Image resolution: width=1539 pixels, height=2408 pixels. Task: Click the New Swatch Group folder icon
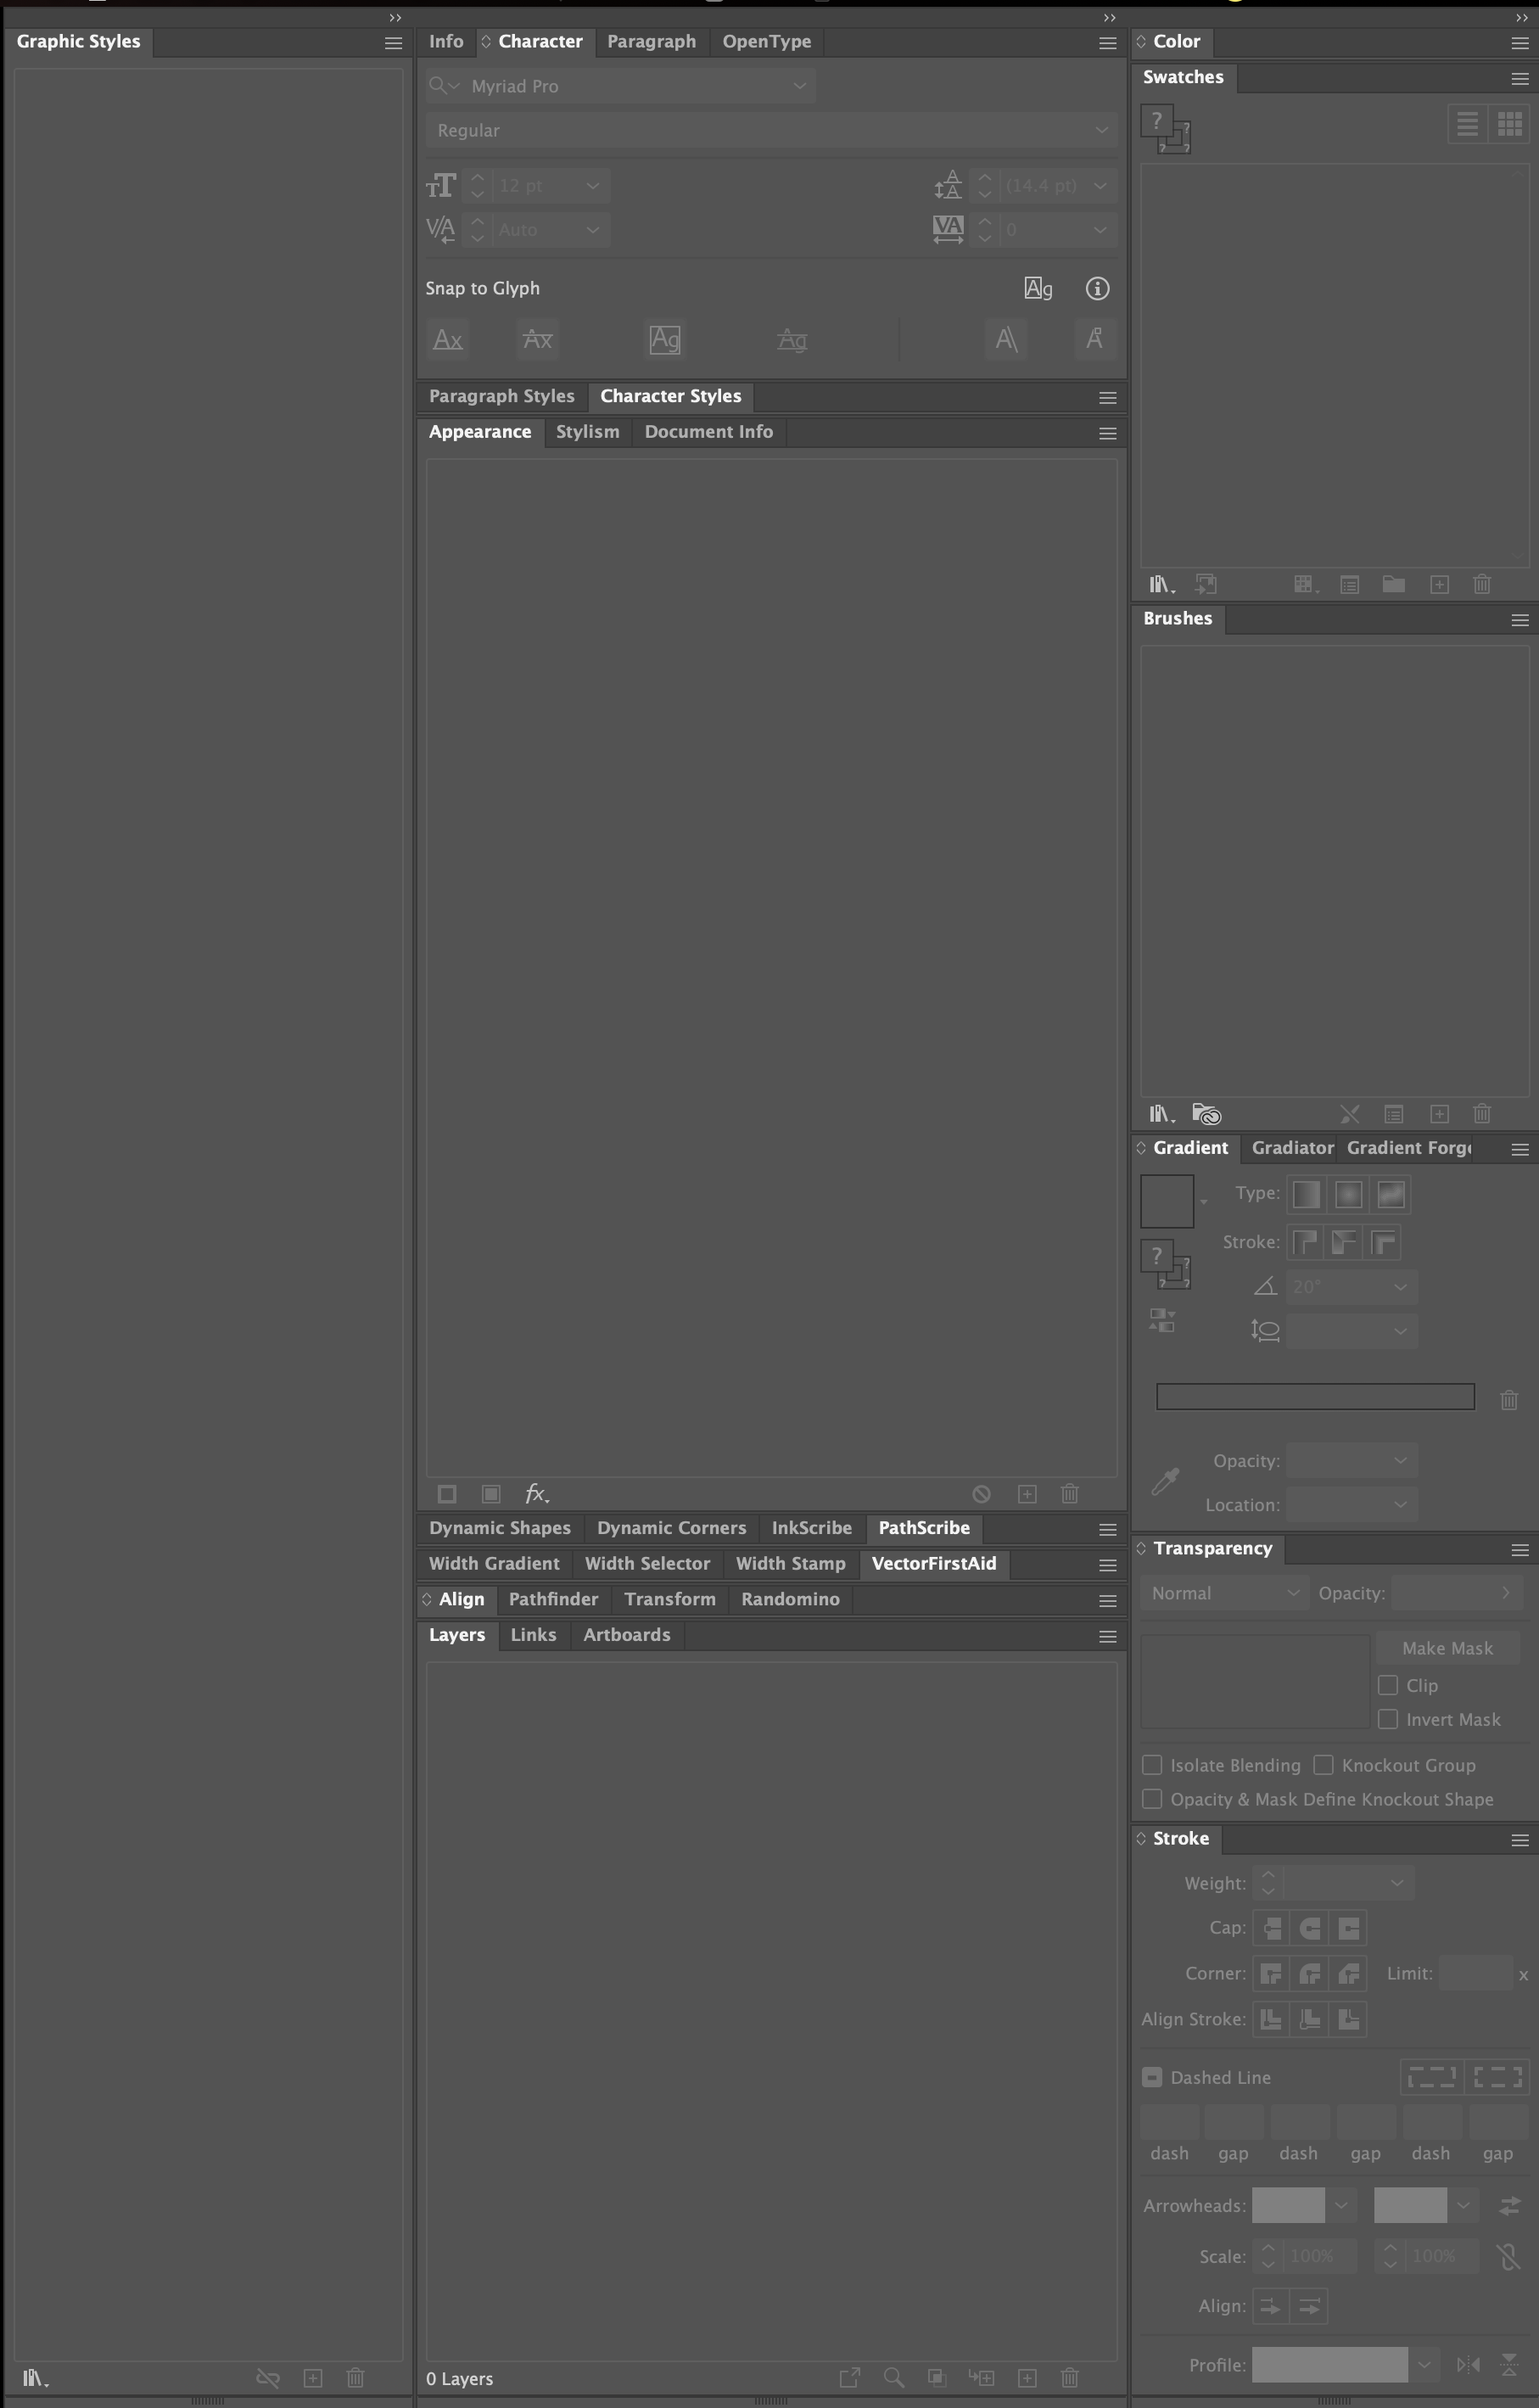click(x=1392, y=583)
